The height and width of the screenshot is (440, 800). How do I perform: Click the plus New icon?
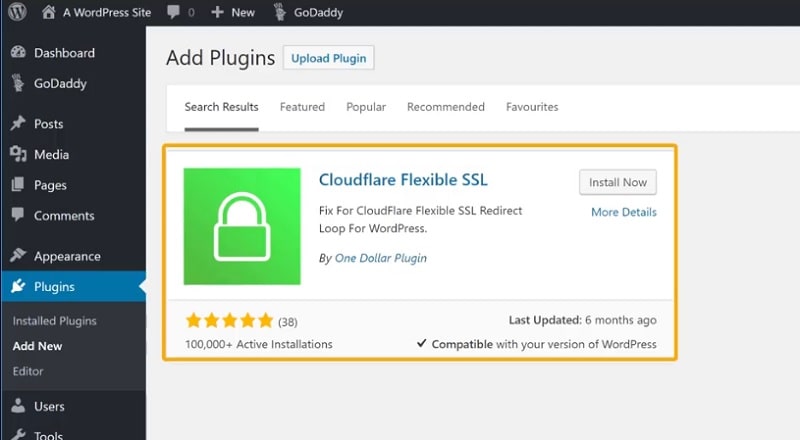pyautogui.click(x=217, y=12)
